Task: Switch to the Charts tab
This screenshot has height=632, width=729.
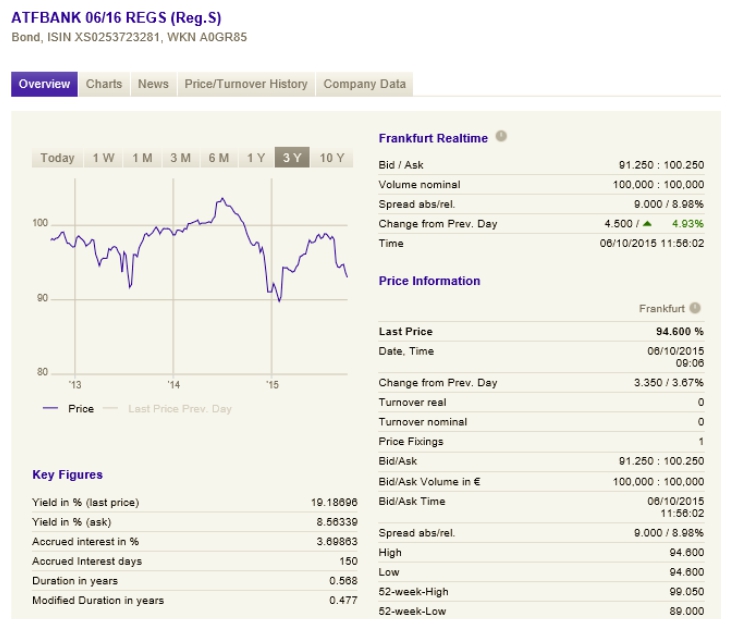Action: tap(104, 84)
